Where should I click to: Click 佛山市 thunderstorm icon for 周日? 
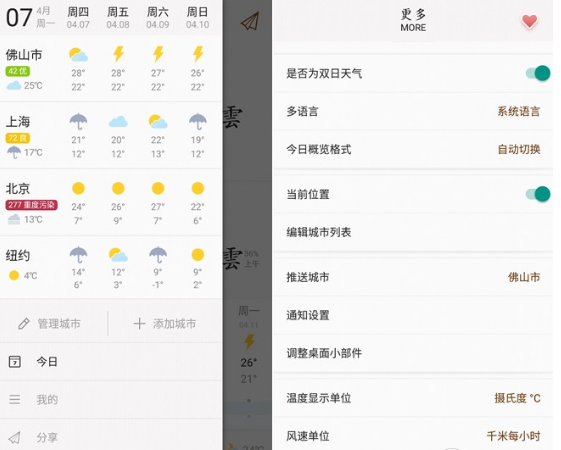pos(197,54)
